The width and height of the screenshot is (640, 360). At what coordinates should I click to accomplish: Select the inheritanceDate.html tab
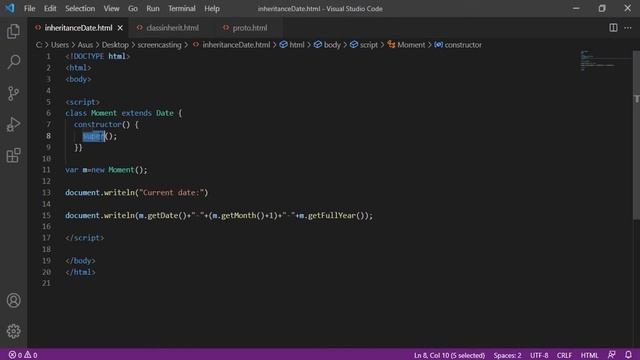(x=78, y=28)
